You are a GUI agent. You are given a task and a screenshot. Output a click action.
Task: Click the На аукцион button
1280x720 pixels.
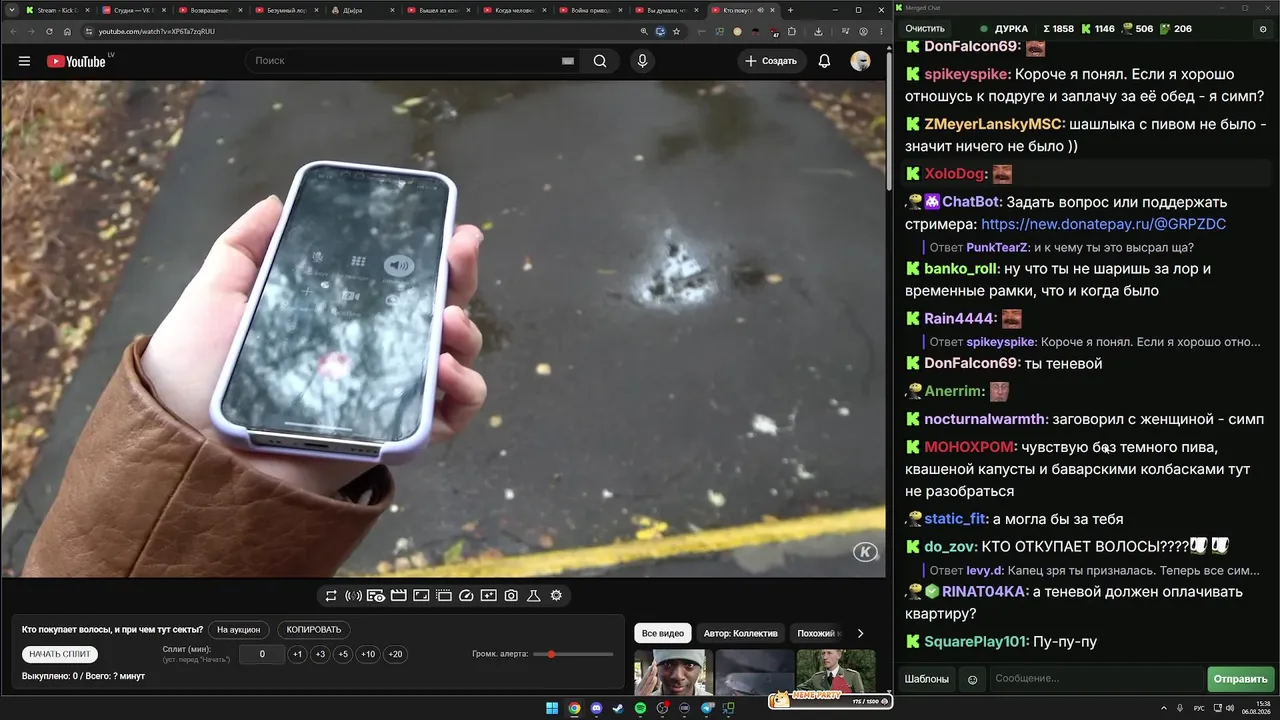point(239,630)
